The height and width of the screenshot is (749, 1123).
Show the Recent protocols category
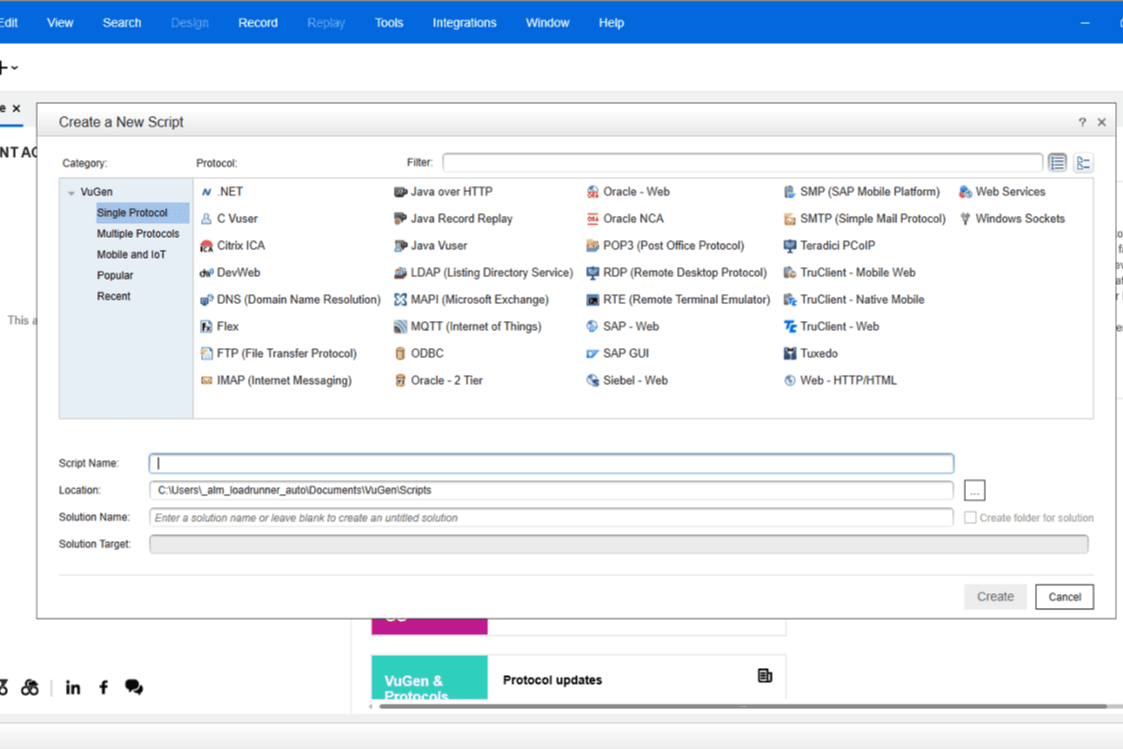pos(114,296)
